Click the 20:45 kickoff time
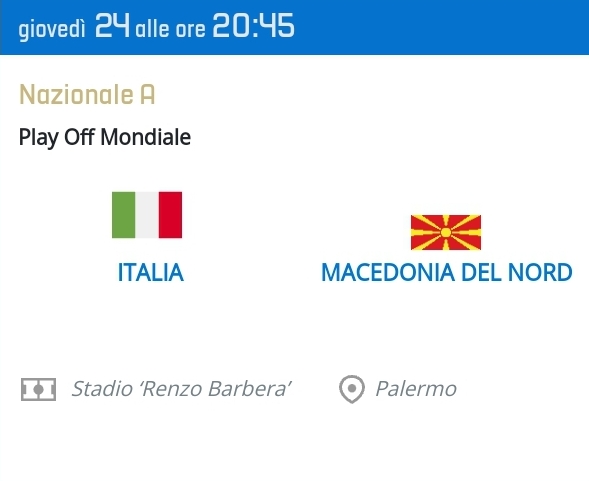 (x=253, y=26)
